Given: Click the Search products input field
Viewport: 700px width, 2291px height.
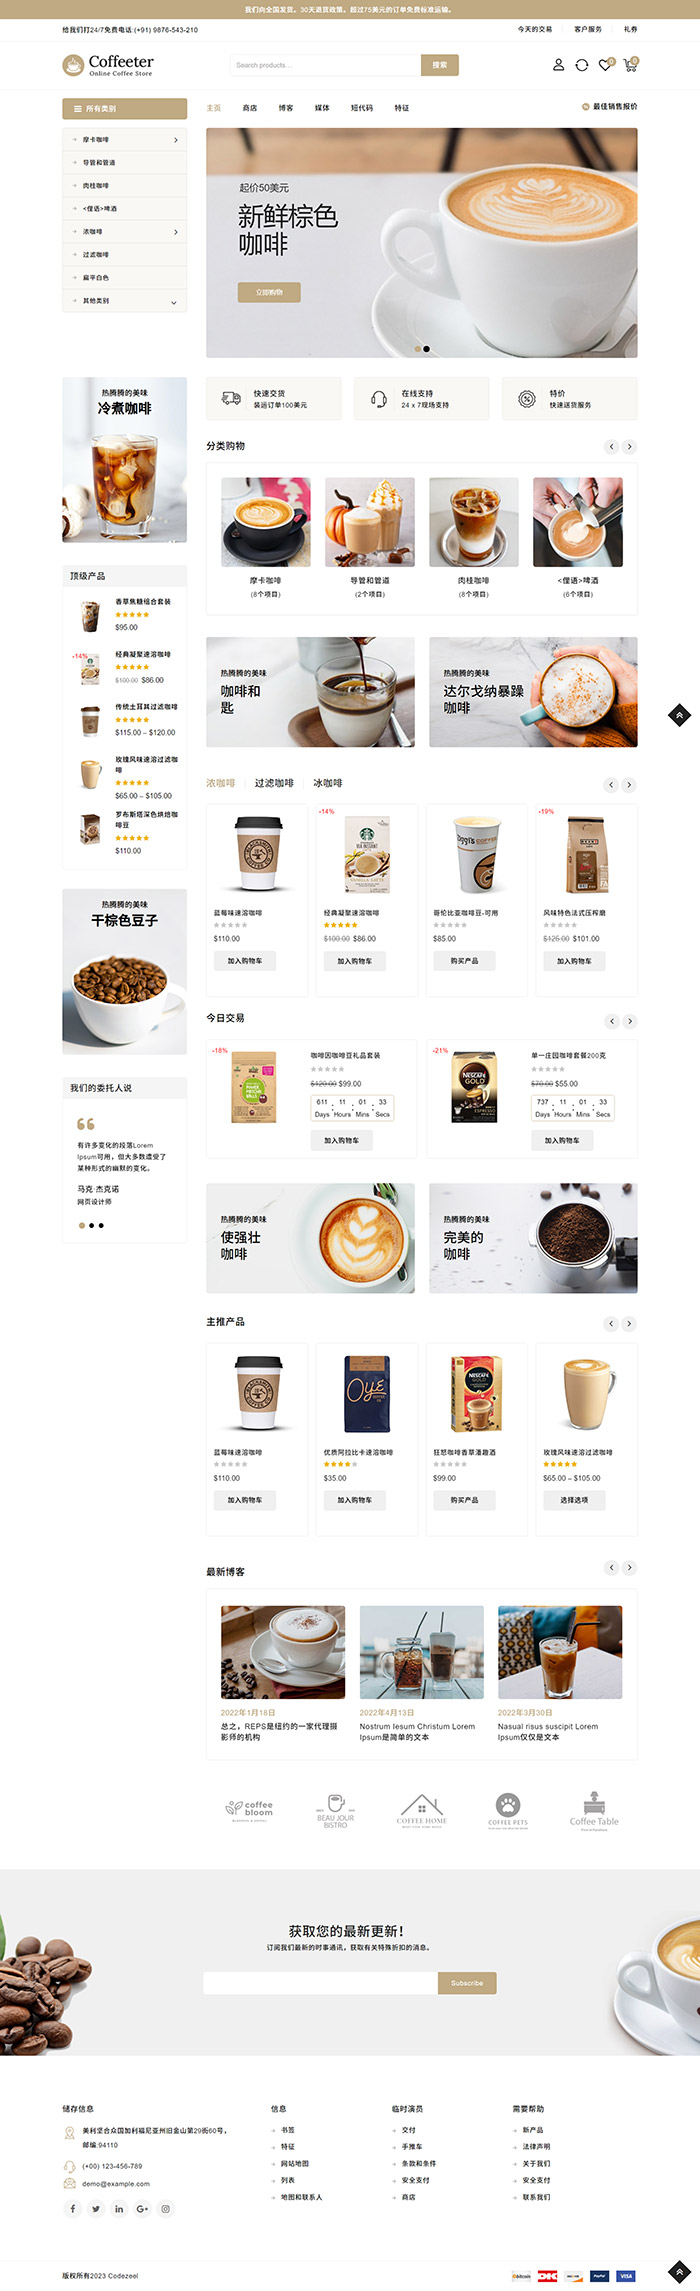Looking at the screenshot, I should click(x=326, y=65).
